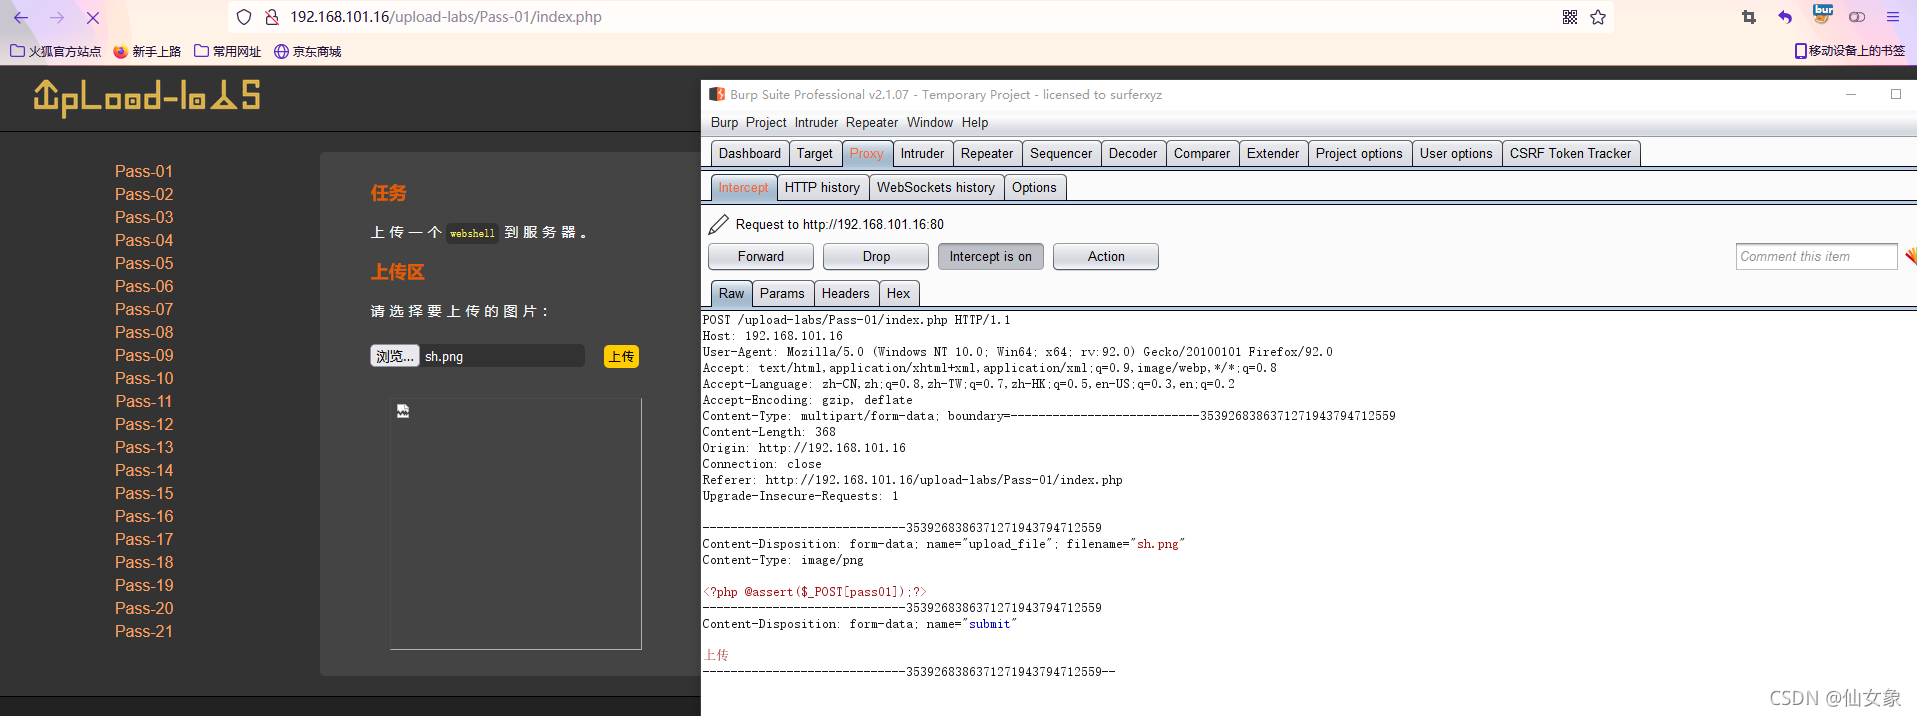The image size is (1917, 716).
Task: Click the broken image icon in preview
Action: tap(403, 411)
